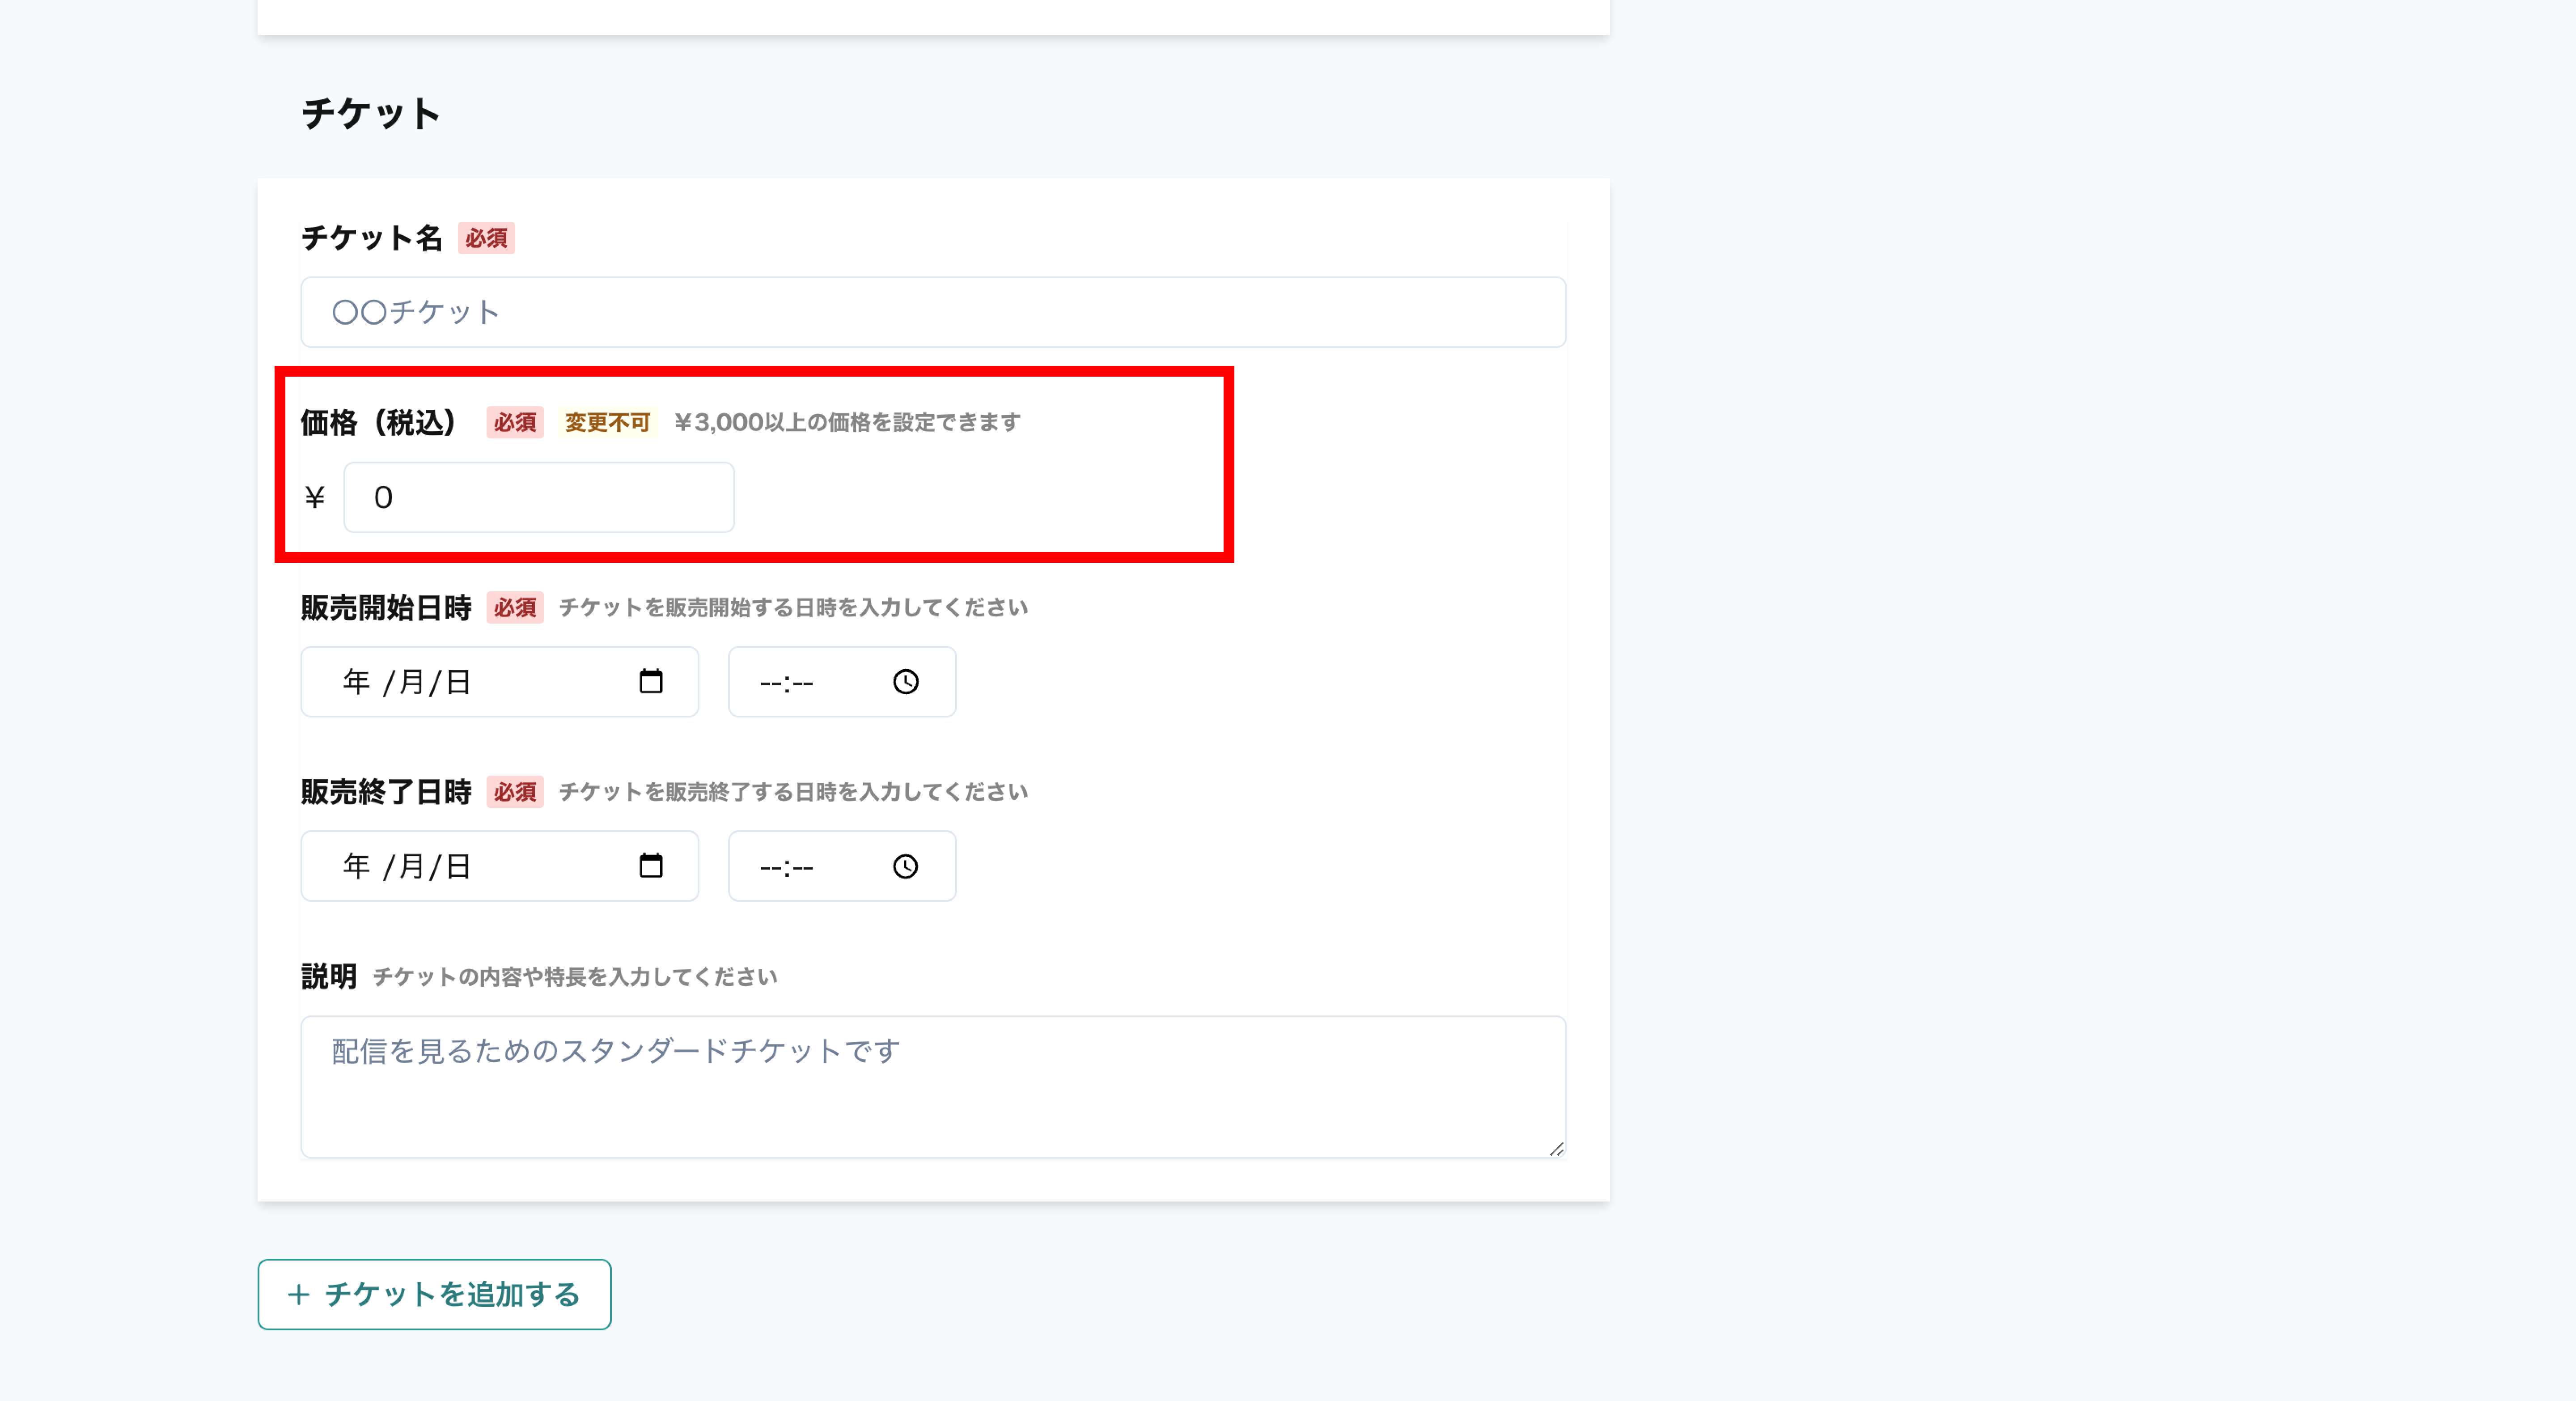This screenshot has width=2576, height=1401.
Task: Click inside the 説明 description textarea
Action: (x=932, y=1086)
